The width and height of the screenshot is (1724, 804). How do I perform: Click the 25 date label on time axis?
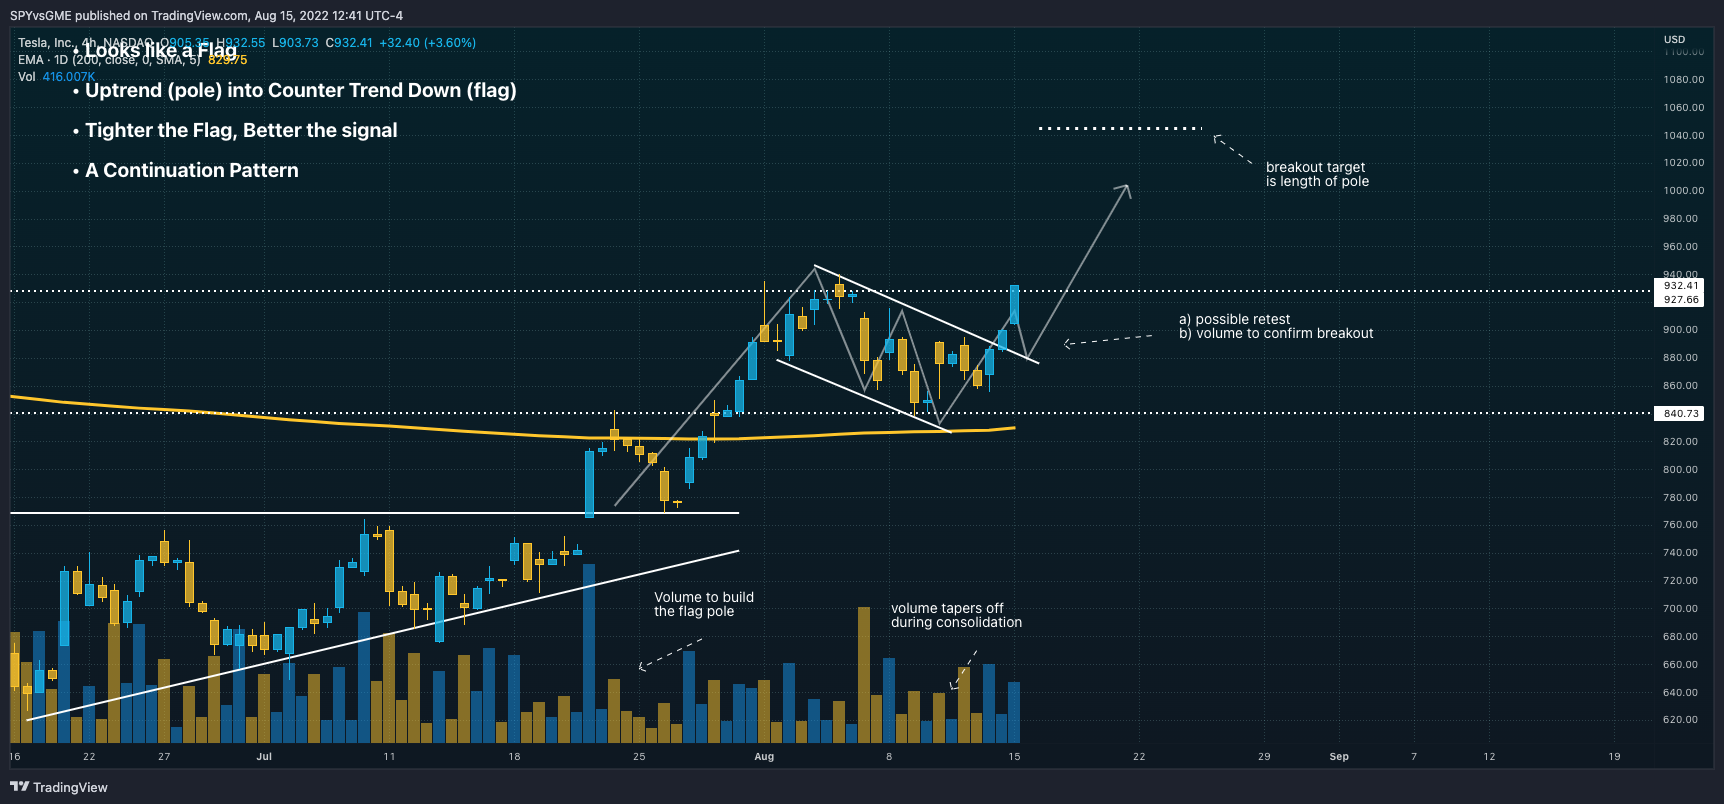click(639, 756)
